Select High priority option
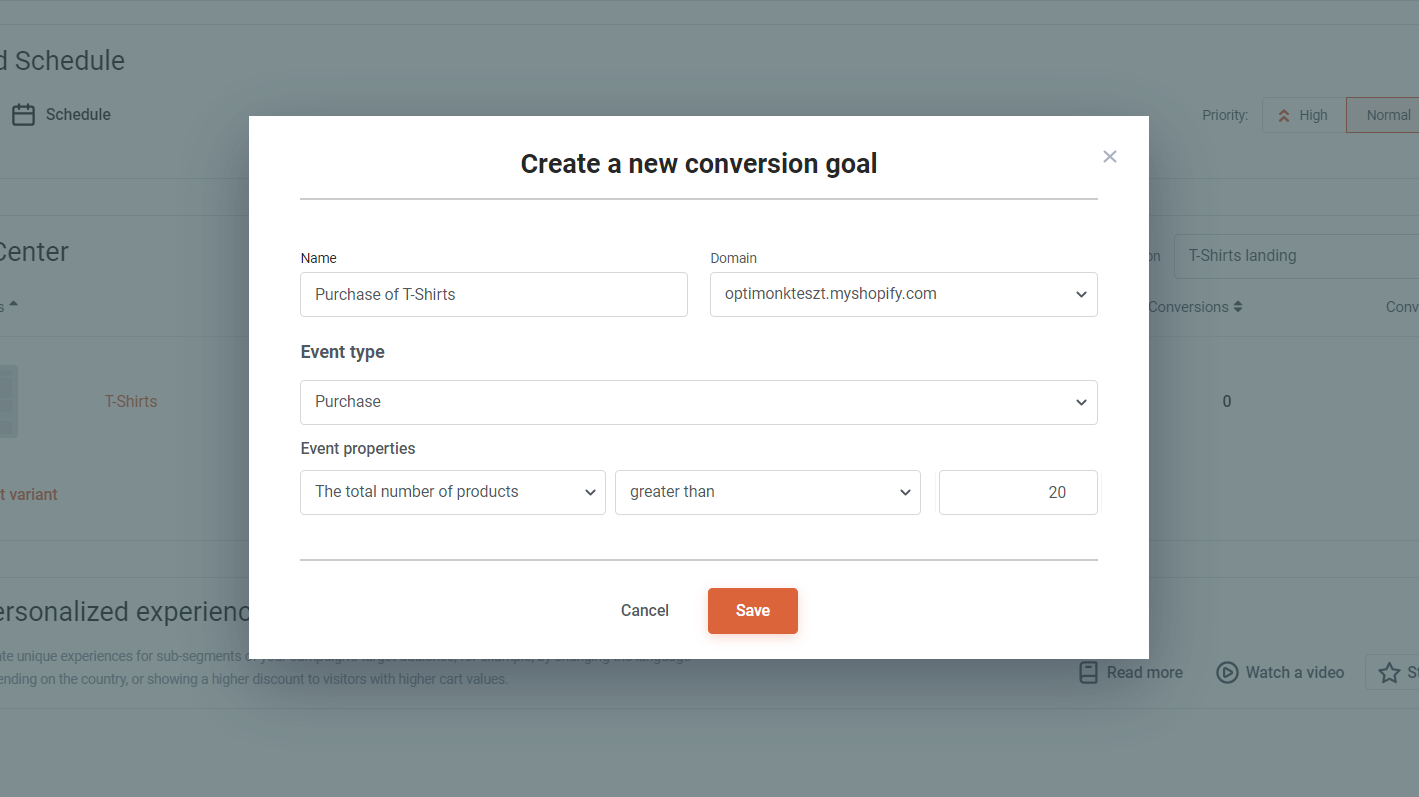This screenshot has height=797, width=1419. (x=1304, y=115)
